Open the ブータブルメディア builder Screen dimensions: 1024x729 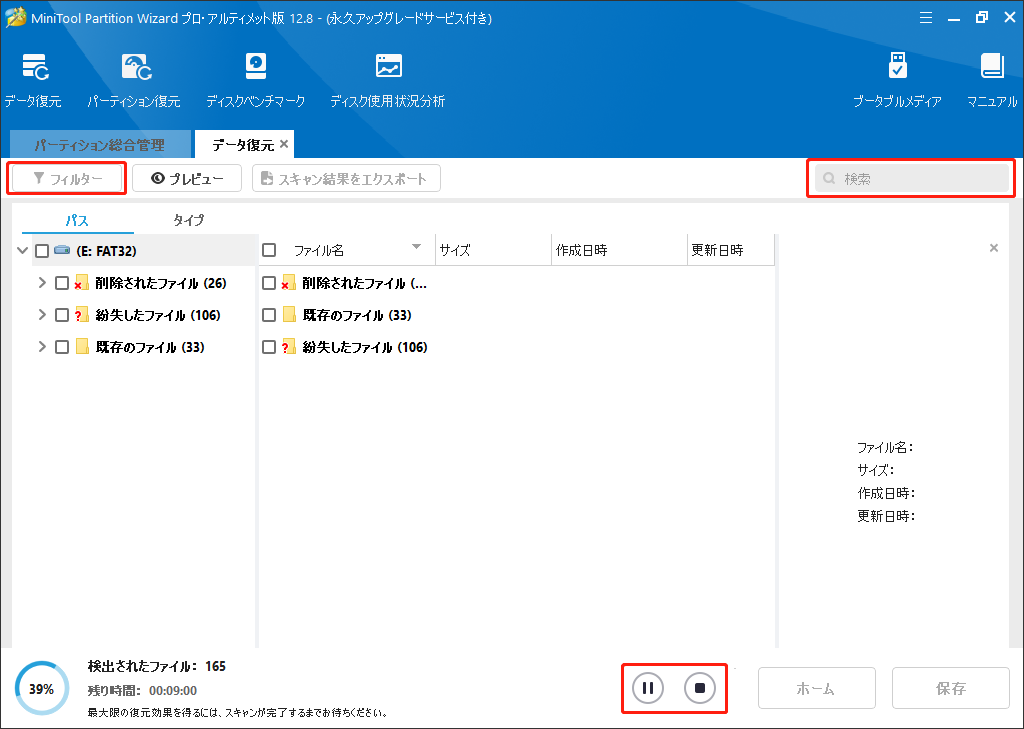(897, 80)
